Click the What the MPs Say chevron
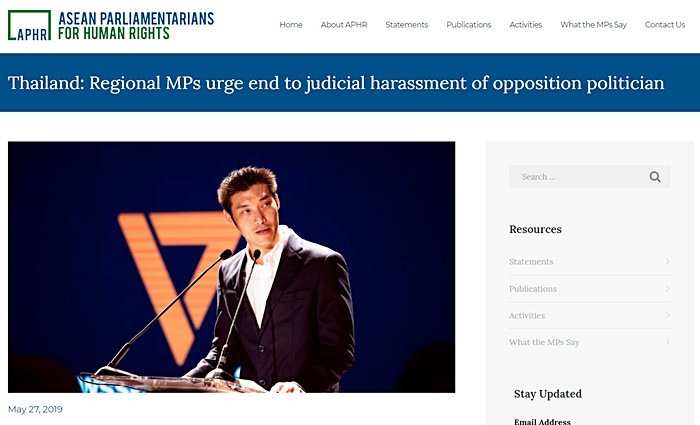The image size is (700, 425). point(667,342)
